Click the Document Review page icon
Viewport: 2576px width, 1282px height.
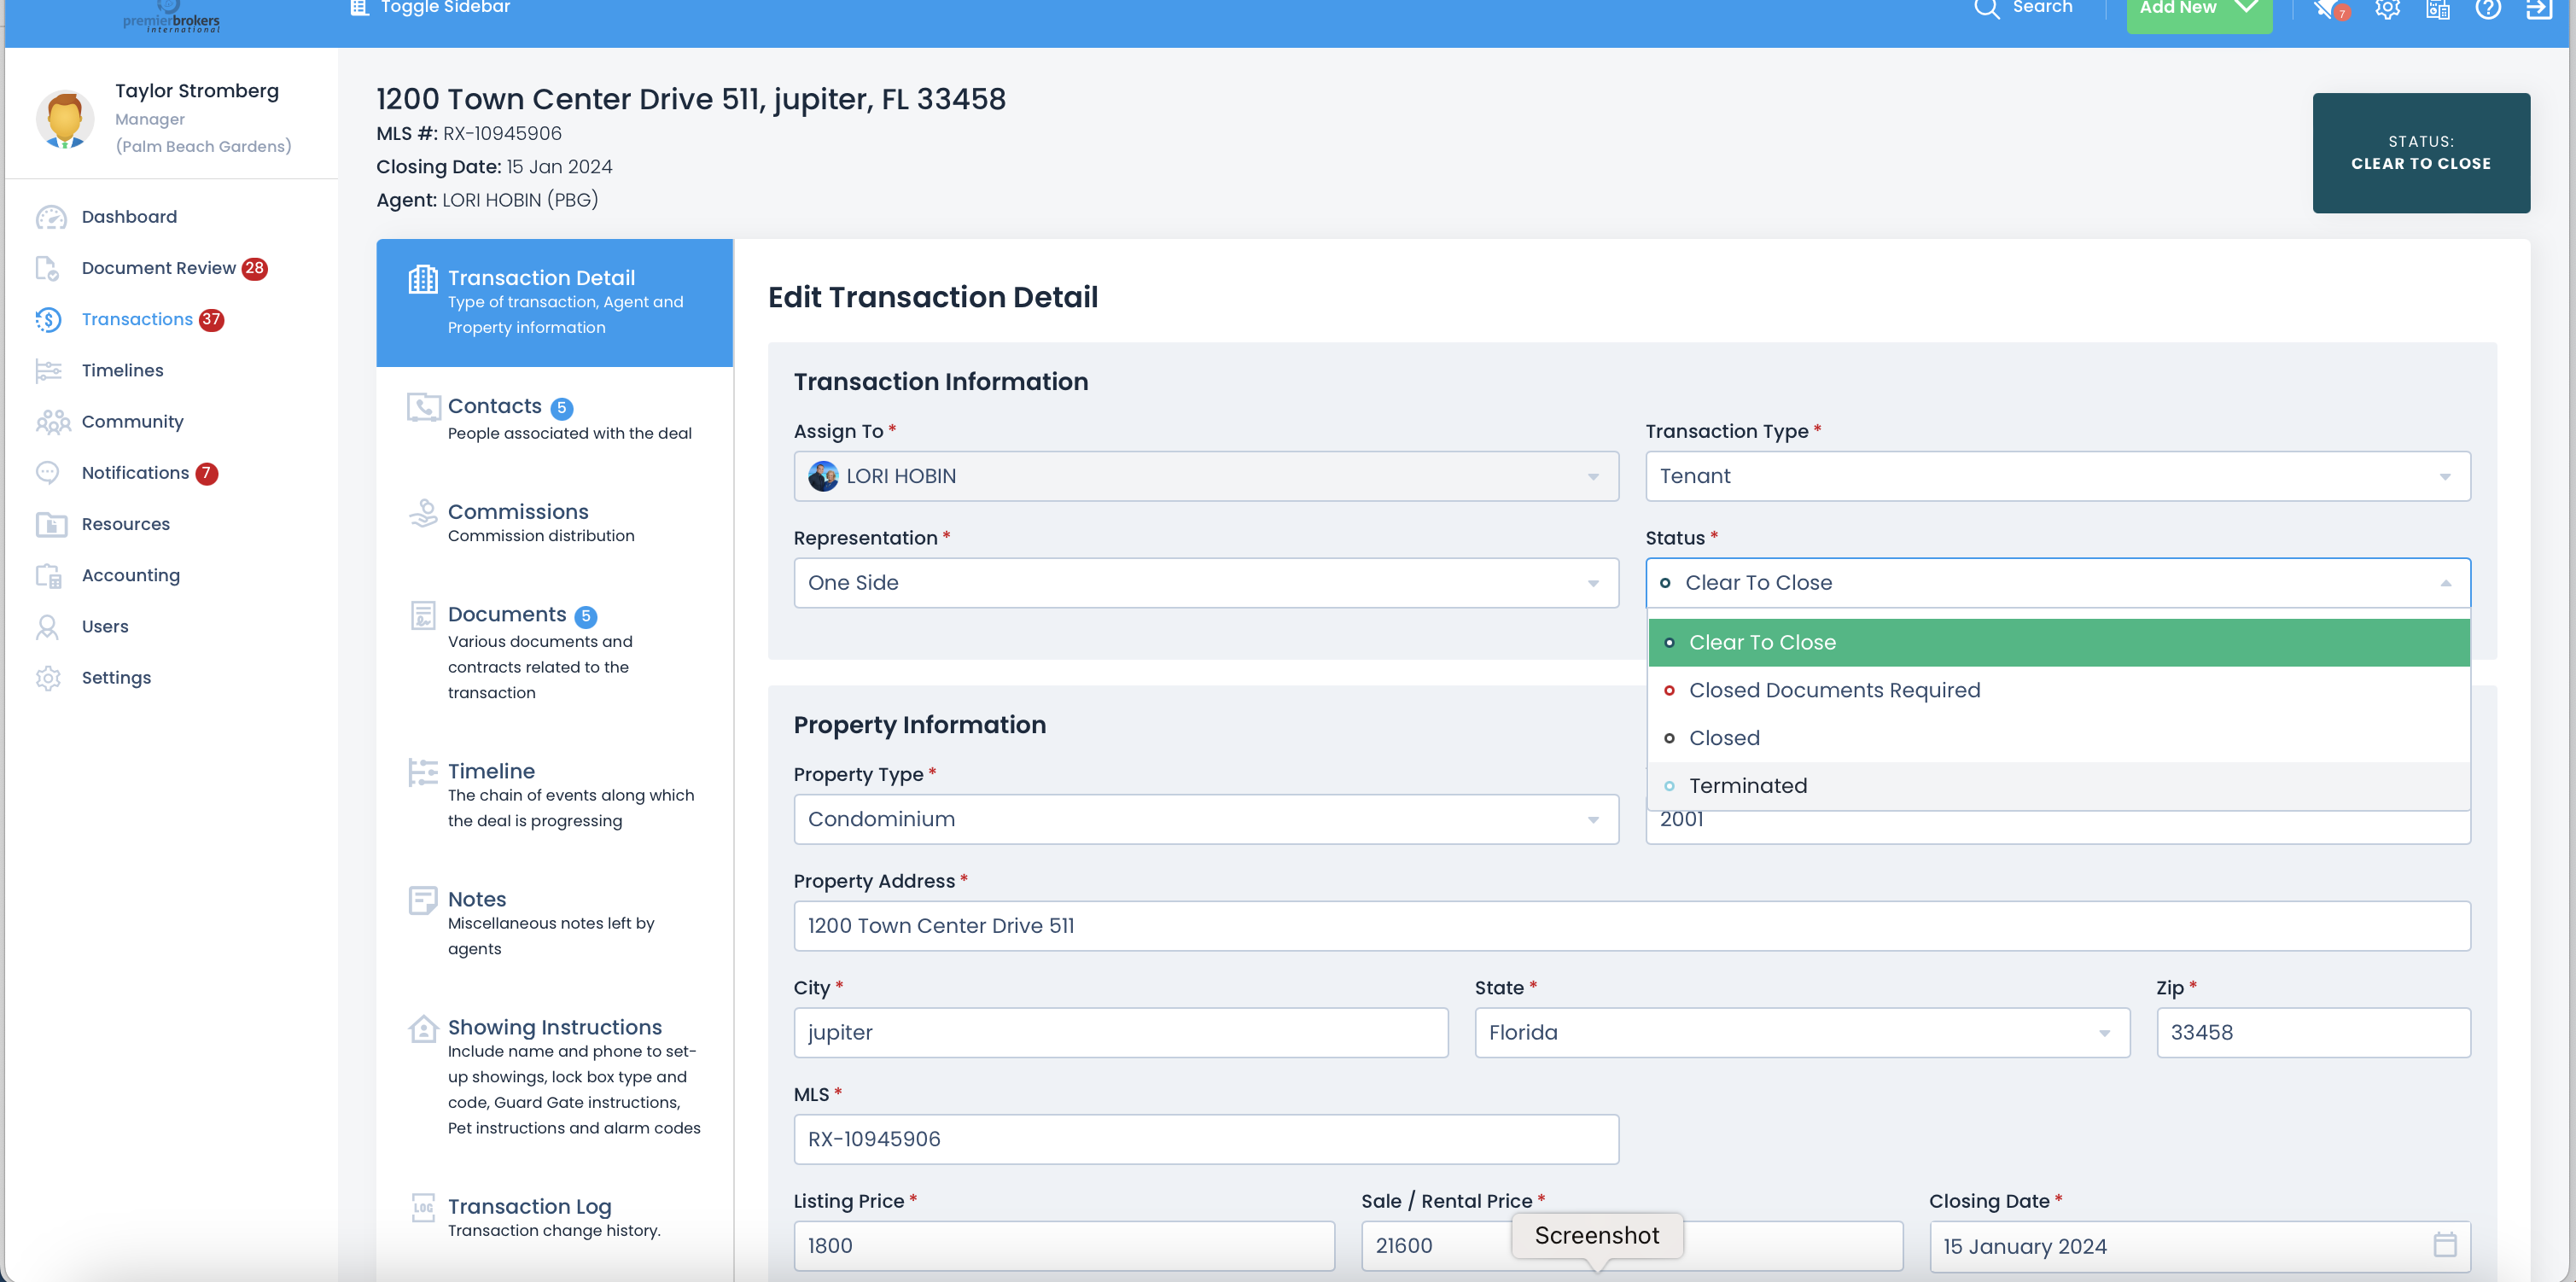point(47,268)
